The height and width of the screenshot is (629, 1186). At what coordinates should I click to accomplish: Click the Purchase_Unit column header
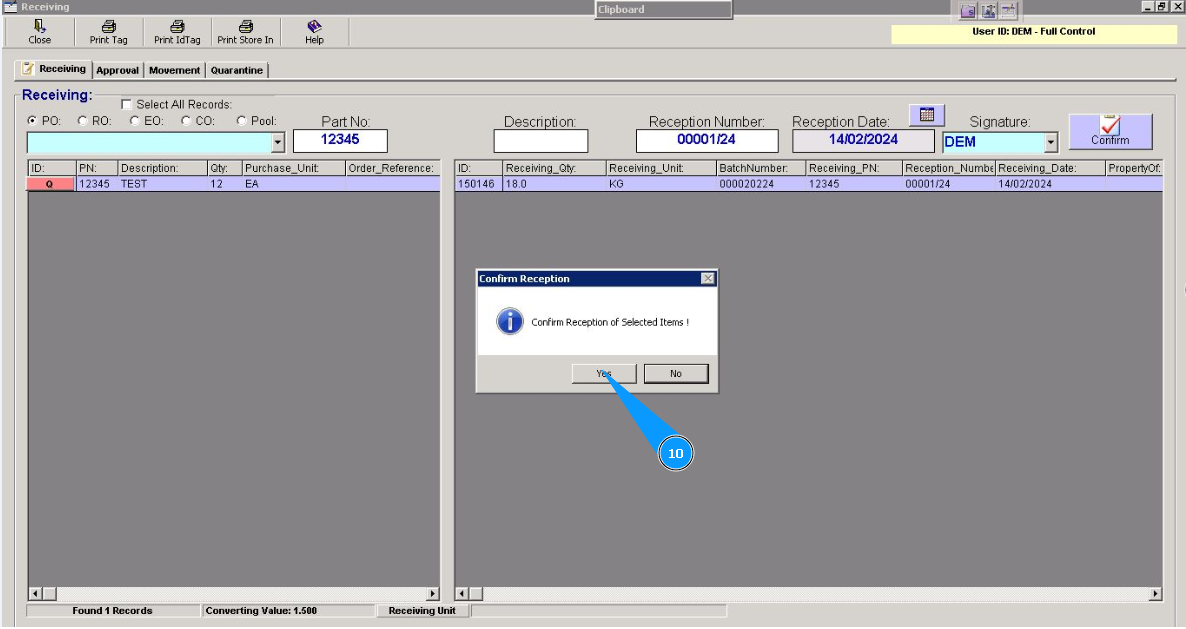293,168
